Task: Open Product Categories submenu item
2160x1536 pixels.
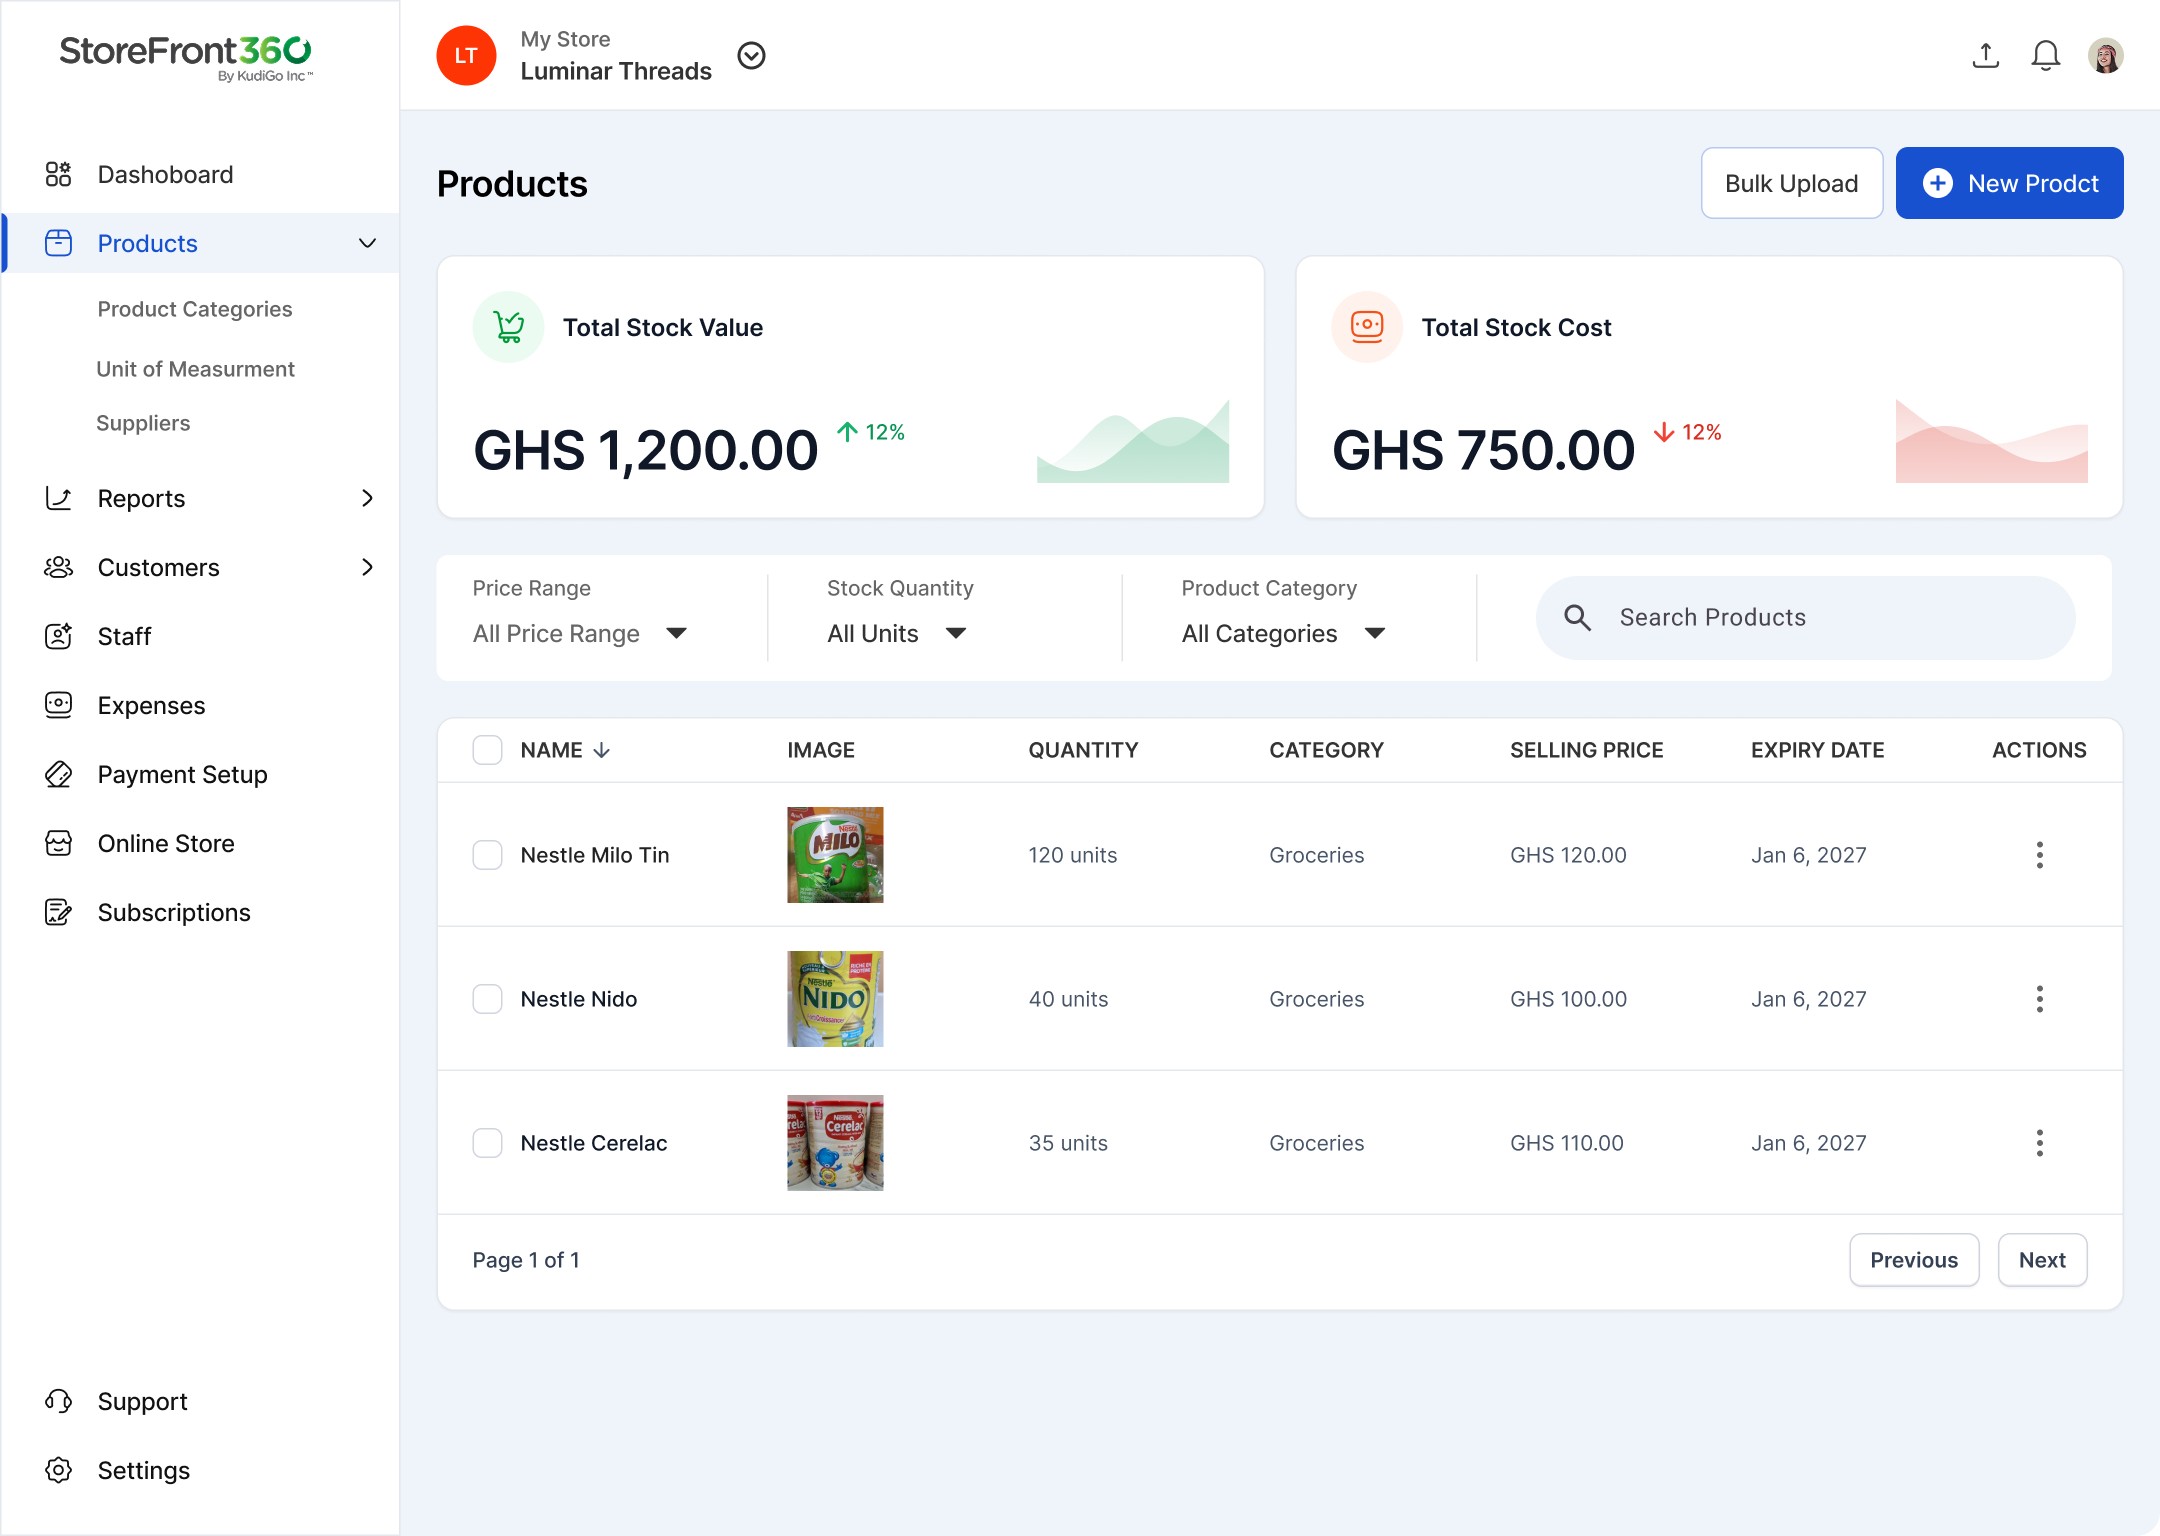Action: 195,309
